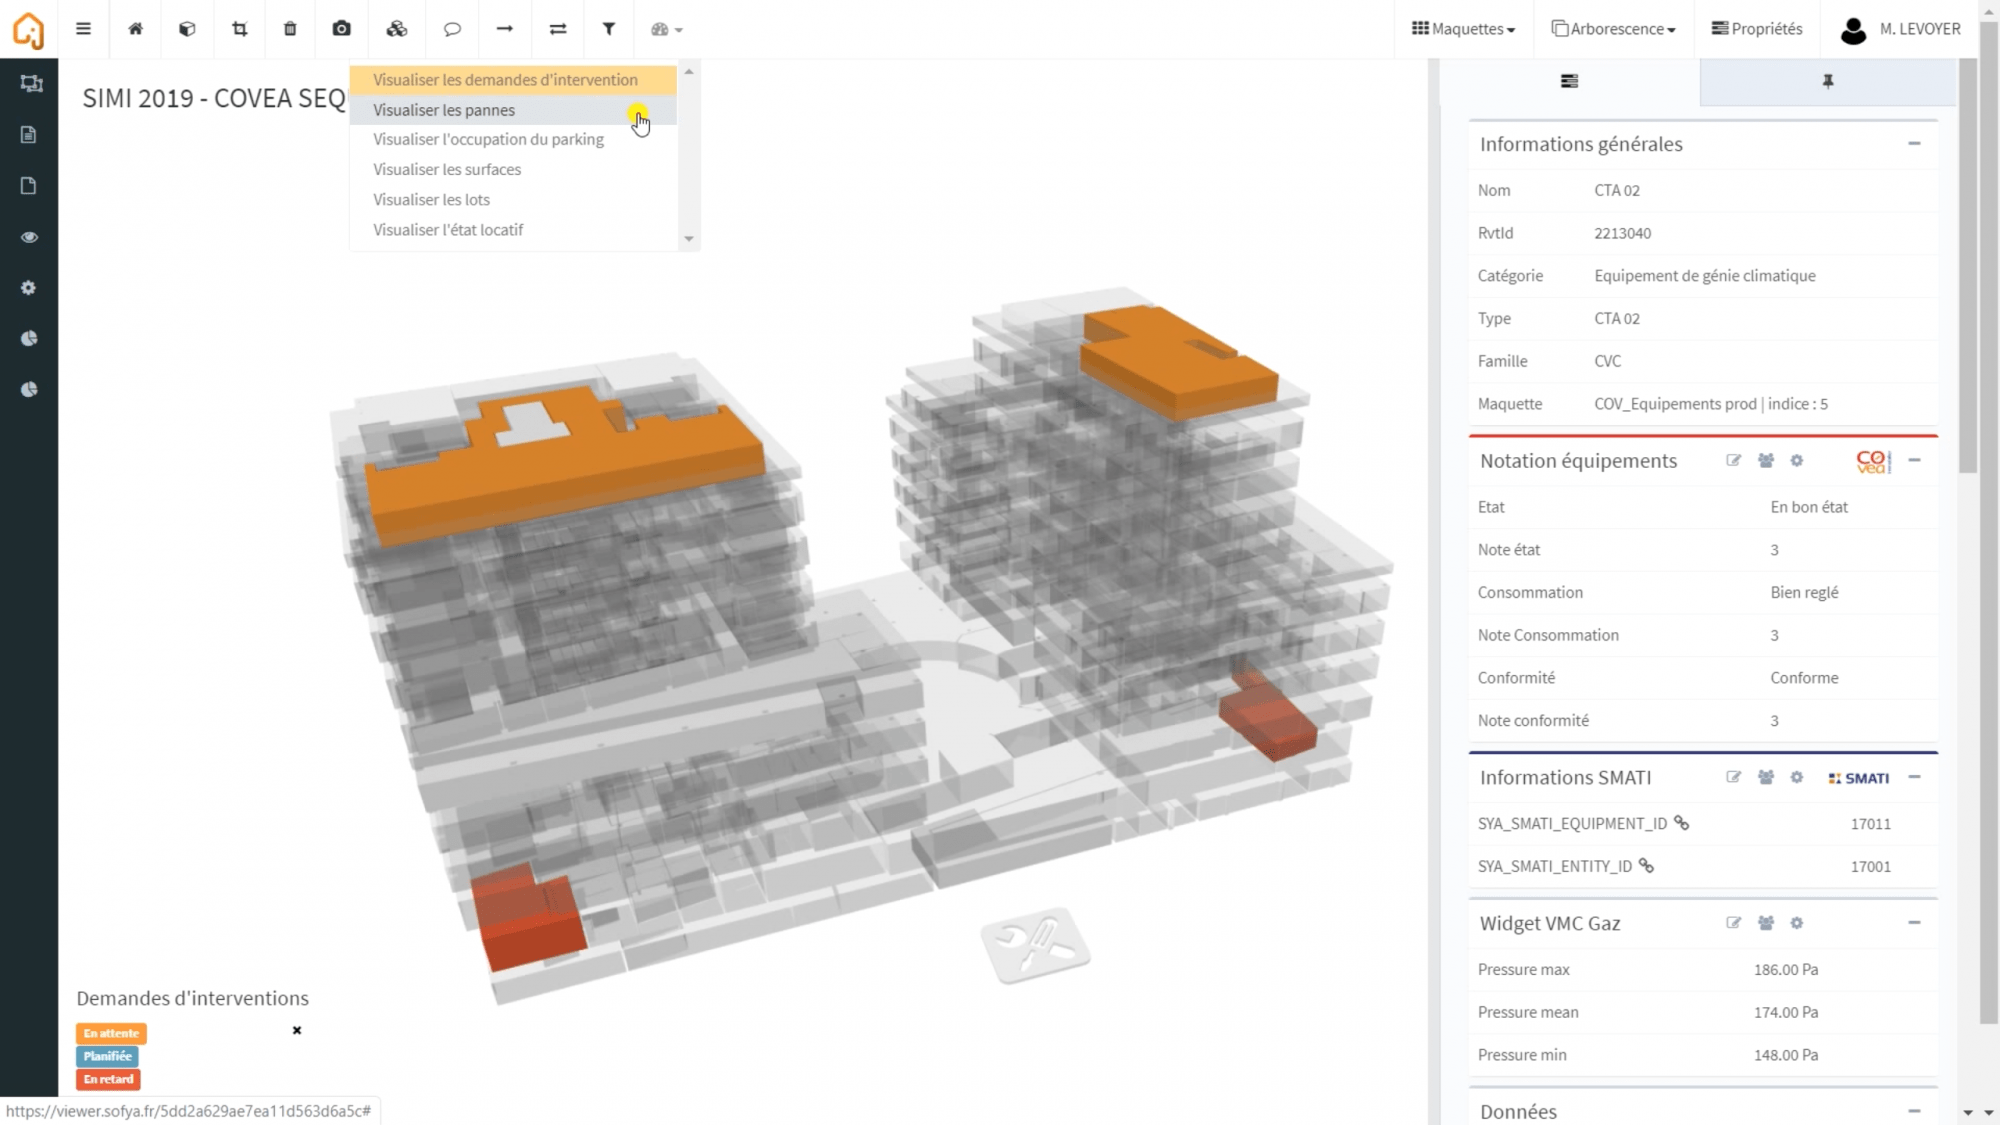Click the Propriétés button
The width and height of the screenshot is (2000, 1125).
coord(1757,29)
